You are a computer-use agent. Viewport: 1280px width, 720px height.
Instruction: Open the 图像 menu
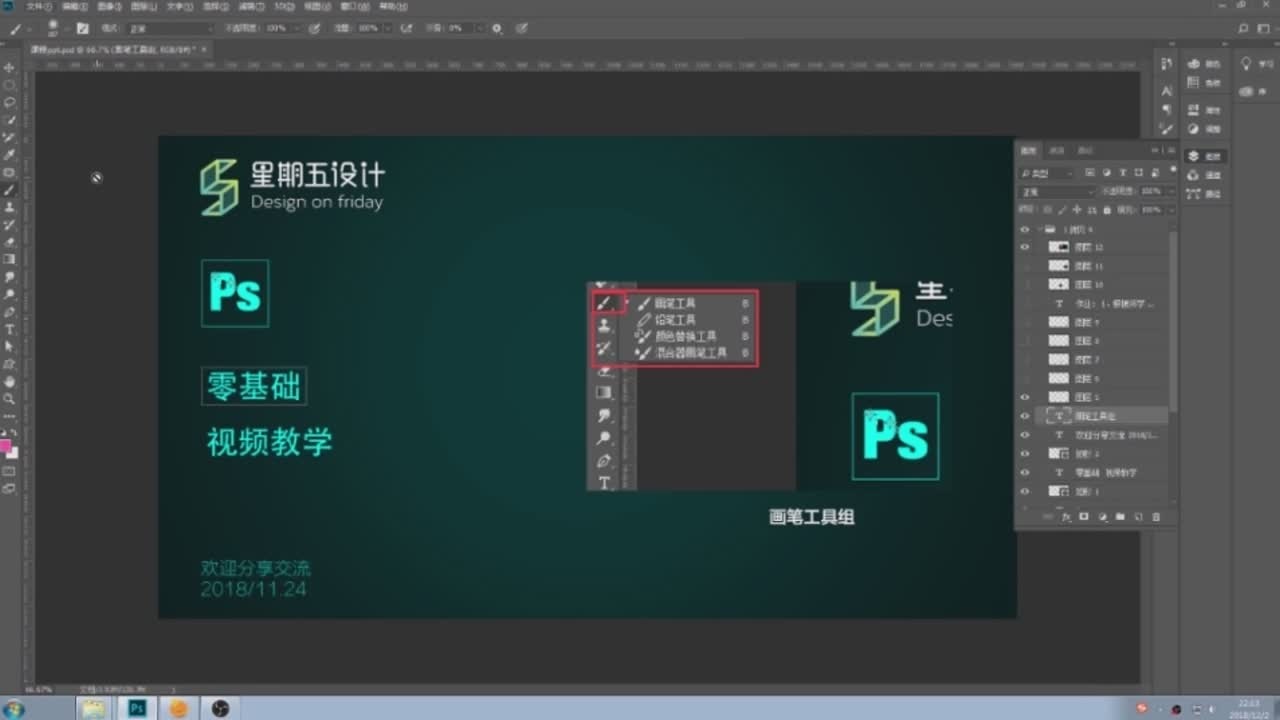coord(109,6)
